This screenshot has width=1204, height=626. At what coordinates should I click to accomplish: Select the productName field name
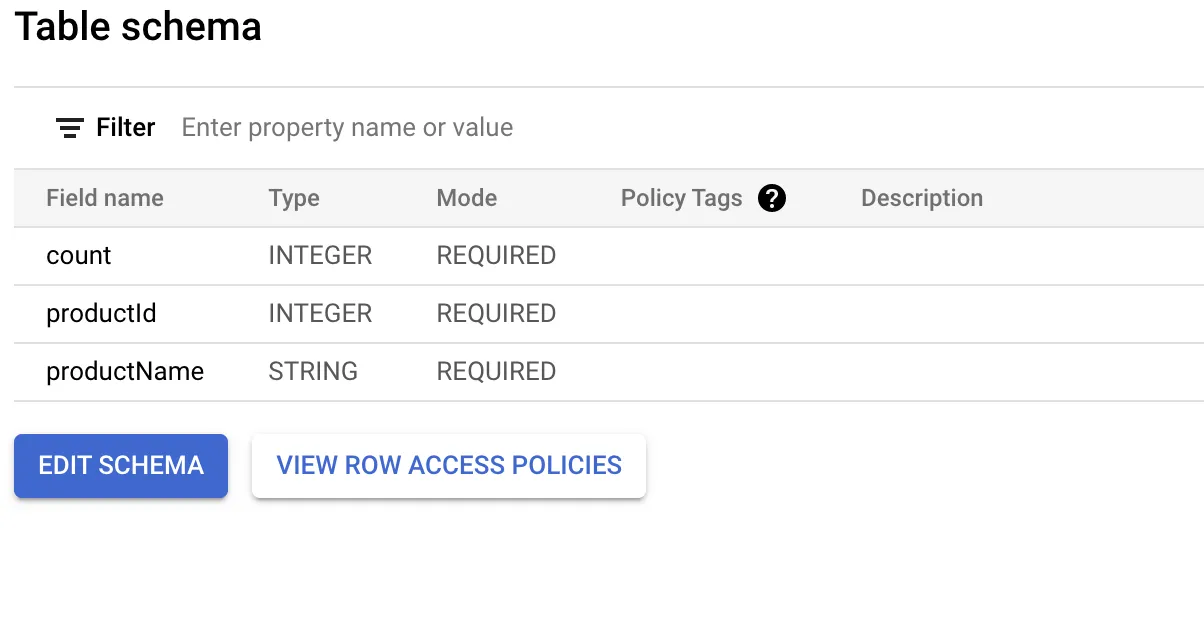125,372
